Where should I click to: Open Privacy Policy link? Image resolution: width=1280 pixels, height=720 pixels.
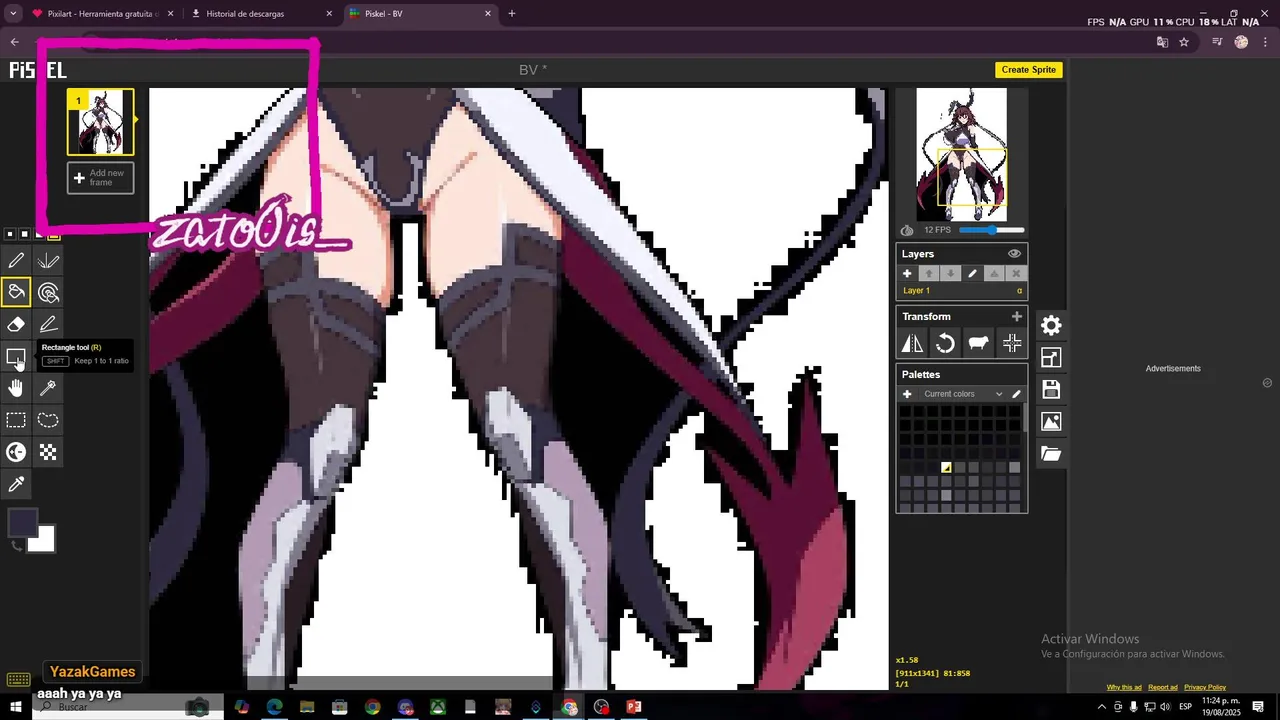pos(1205,687)
